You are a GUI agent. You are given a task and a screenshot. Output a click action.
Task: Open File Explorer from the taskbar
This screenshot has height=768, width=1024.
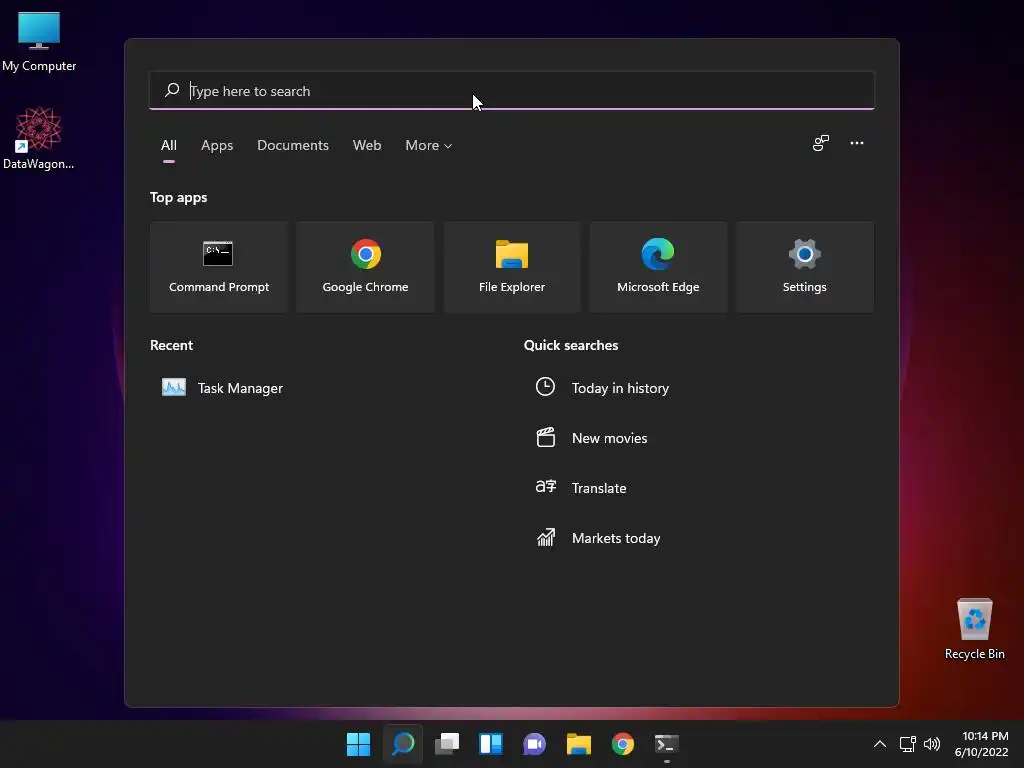579,744
